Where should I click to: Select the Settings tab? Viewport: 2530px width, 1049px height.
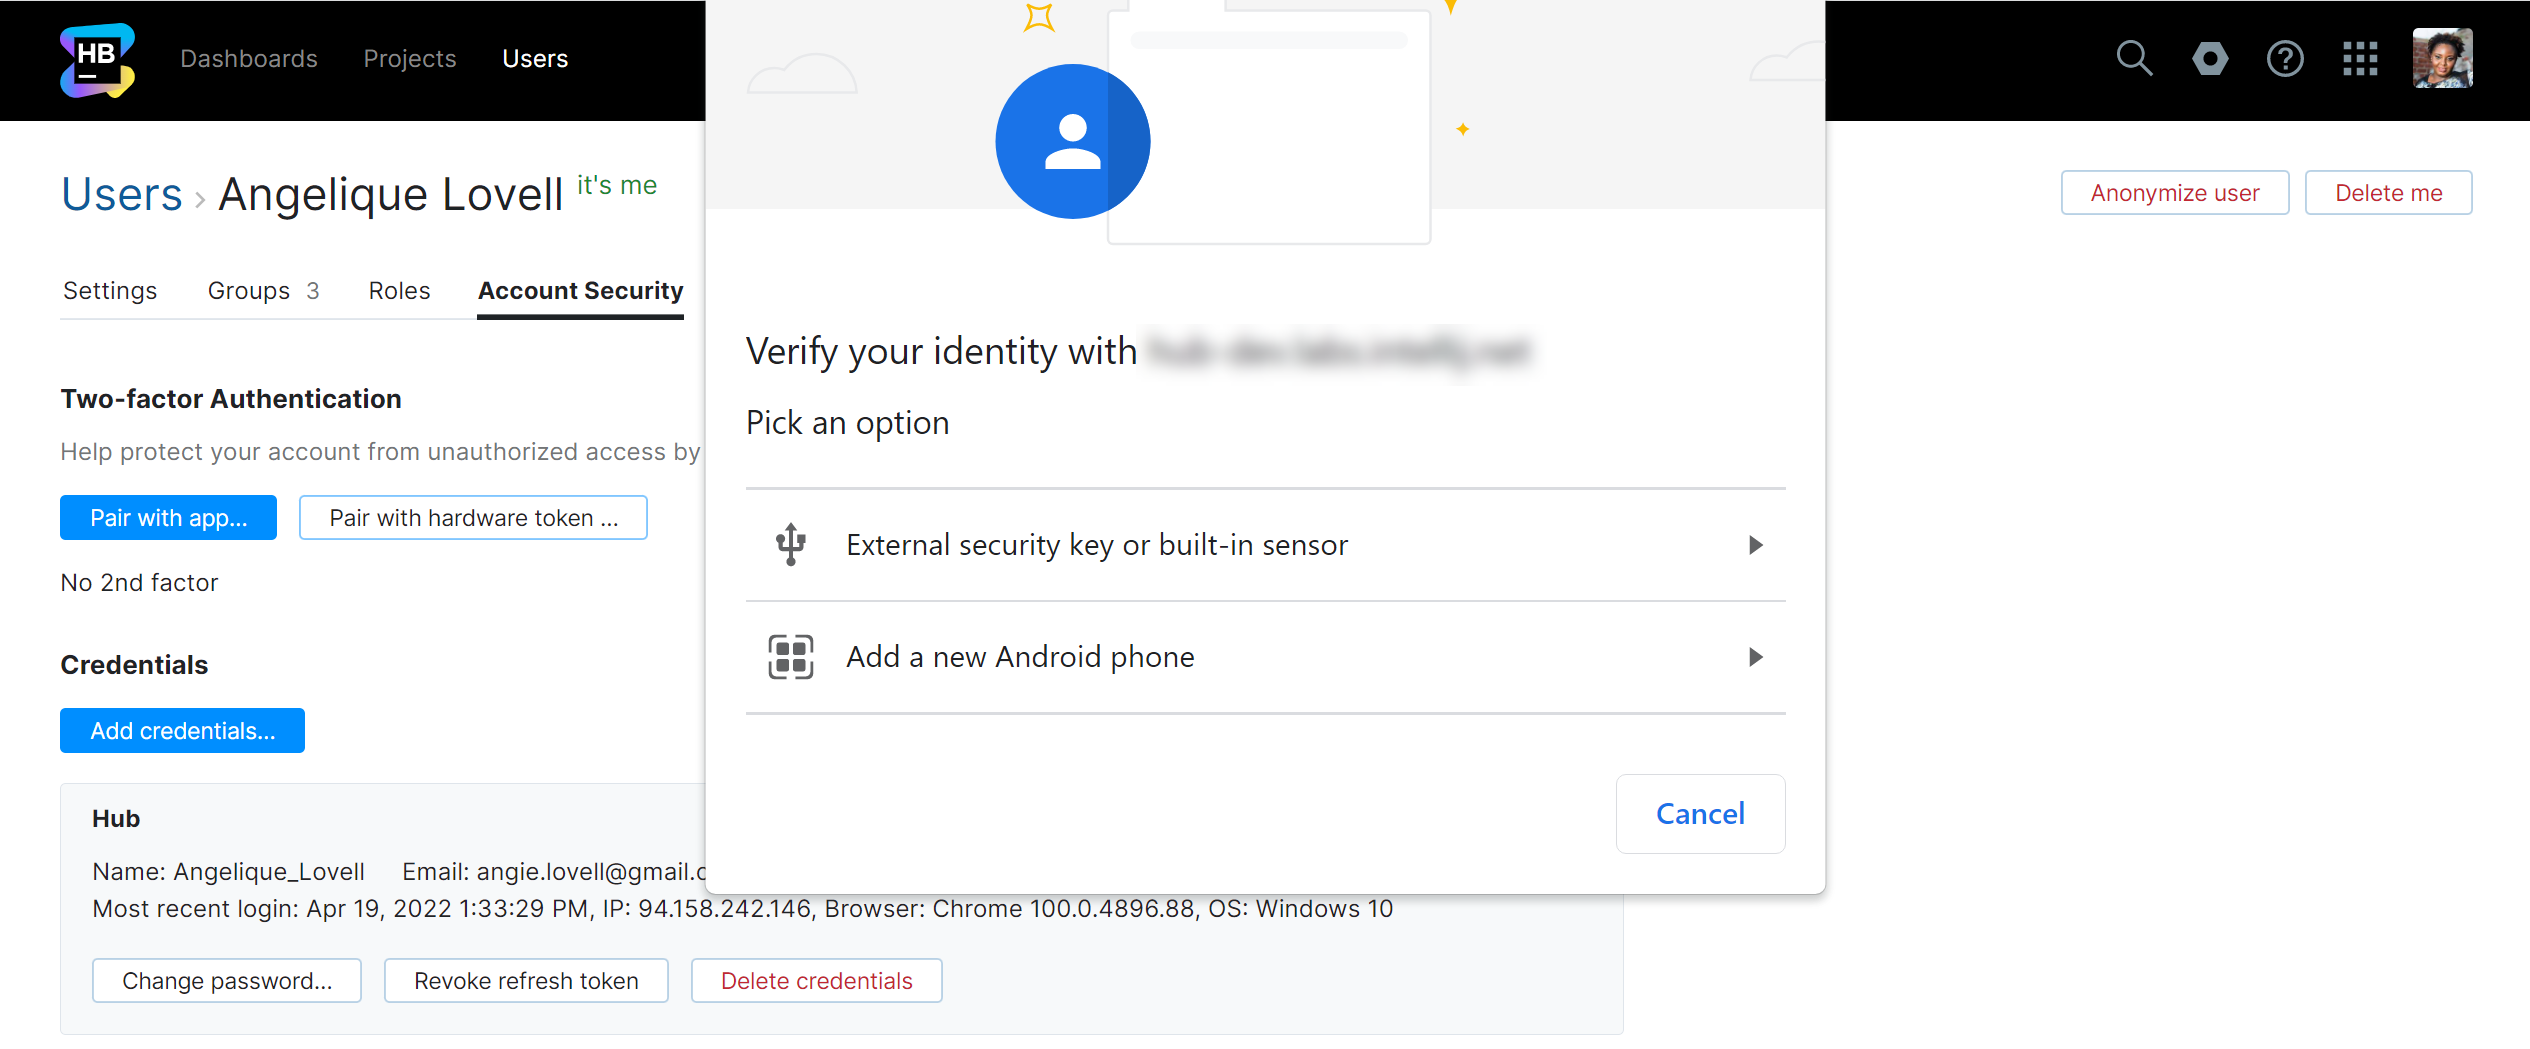pos(110,290)
